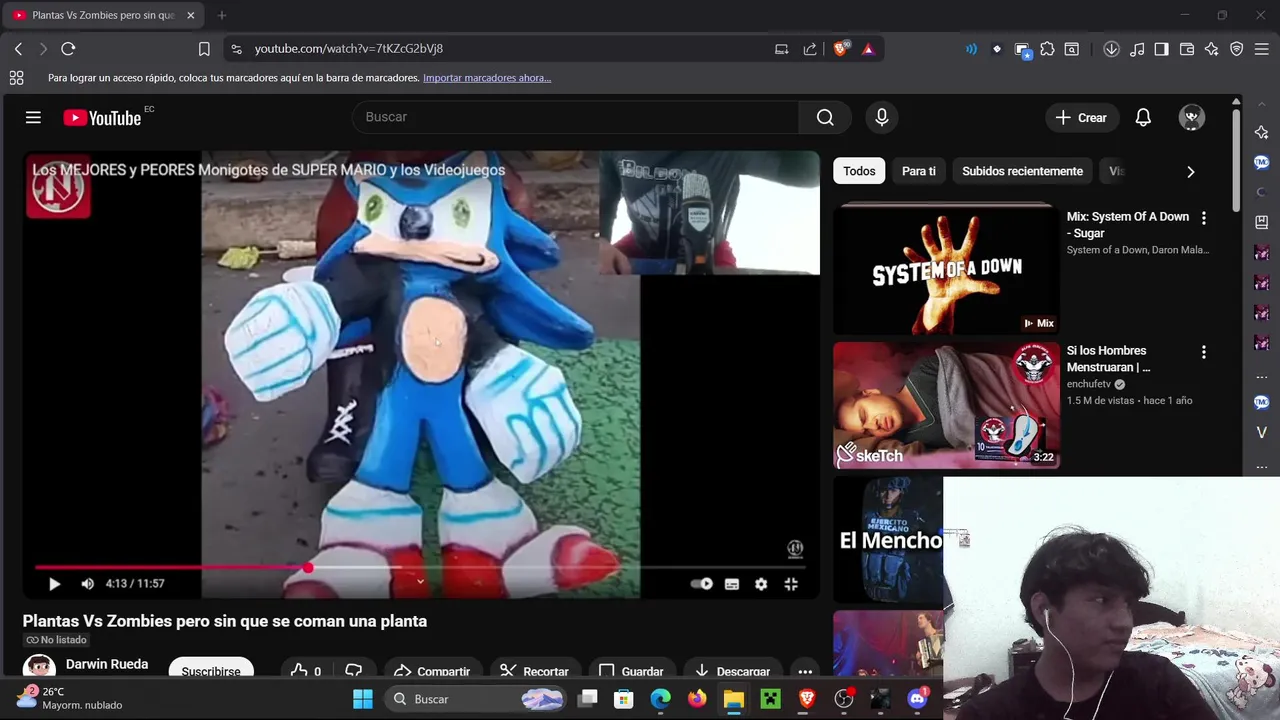
Task: Open the Darwin Rueda channel name
Action: pyautogui.click(x=107, y=664)
